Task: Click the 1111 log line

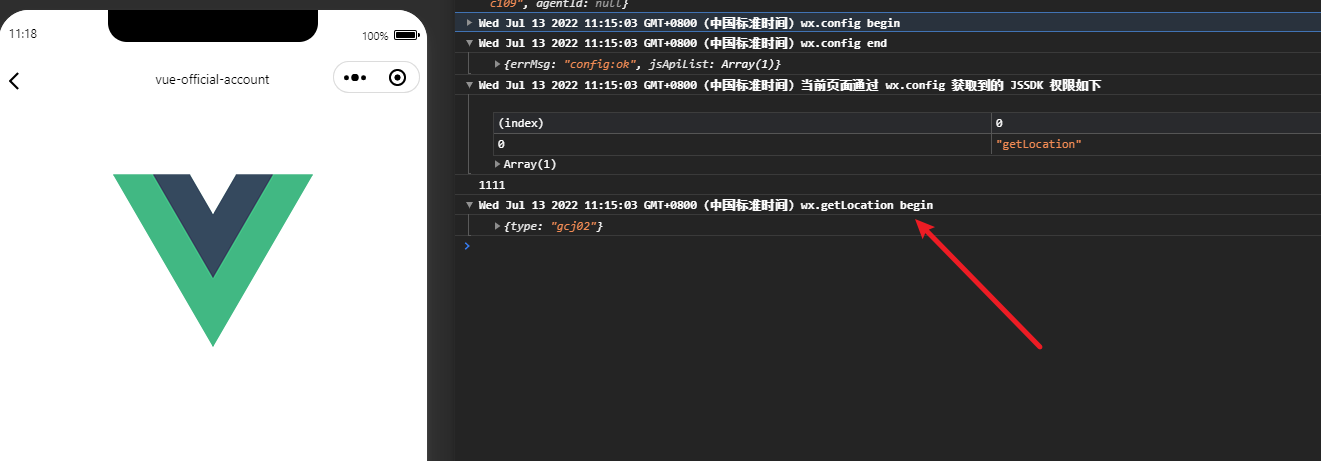Action: (492, 185)
